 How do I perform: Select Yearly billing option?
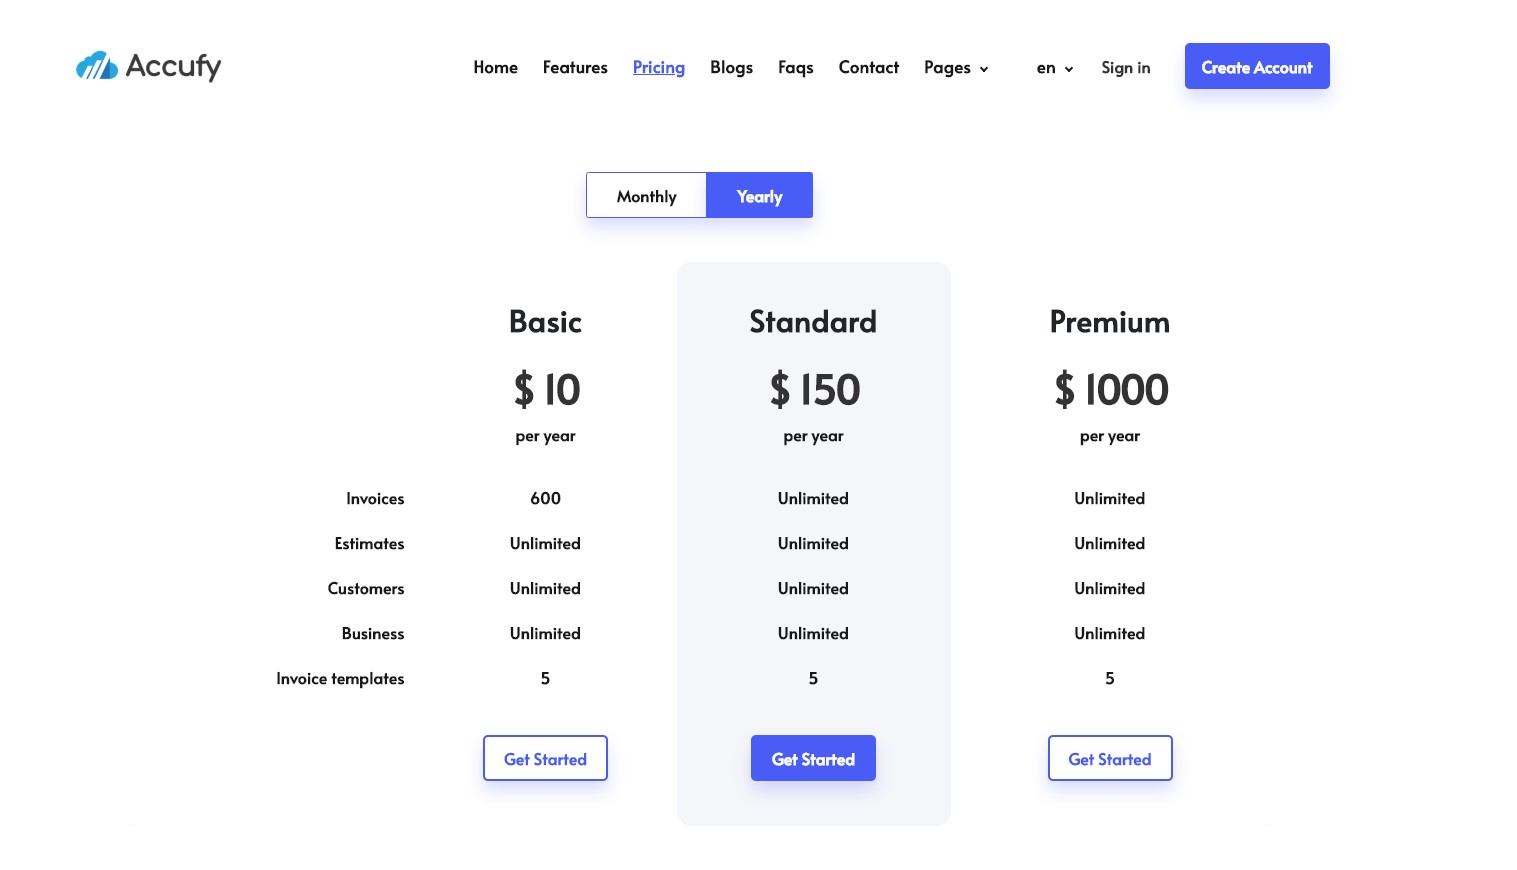[759, 195]
